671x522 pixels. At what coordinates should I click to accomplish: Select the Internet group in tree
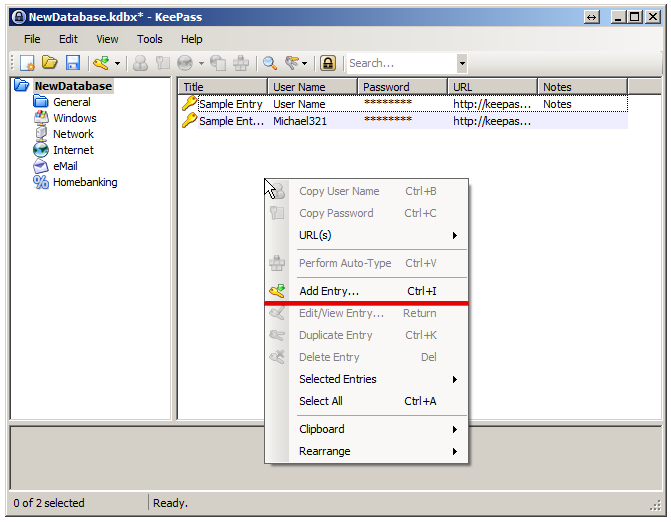tap(73, 150)
